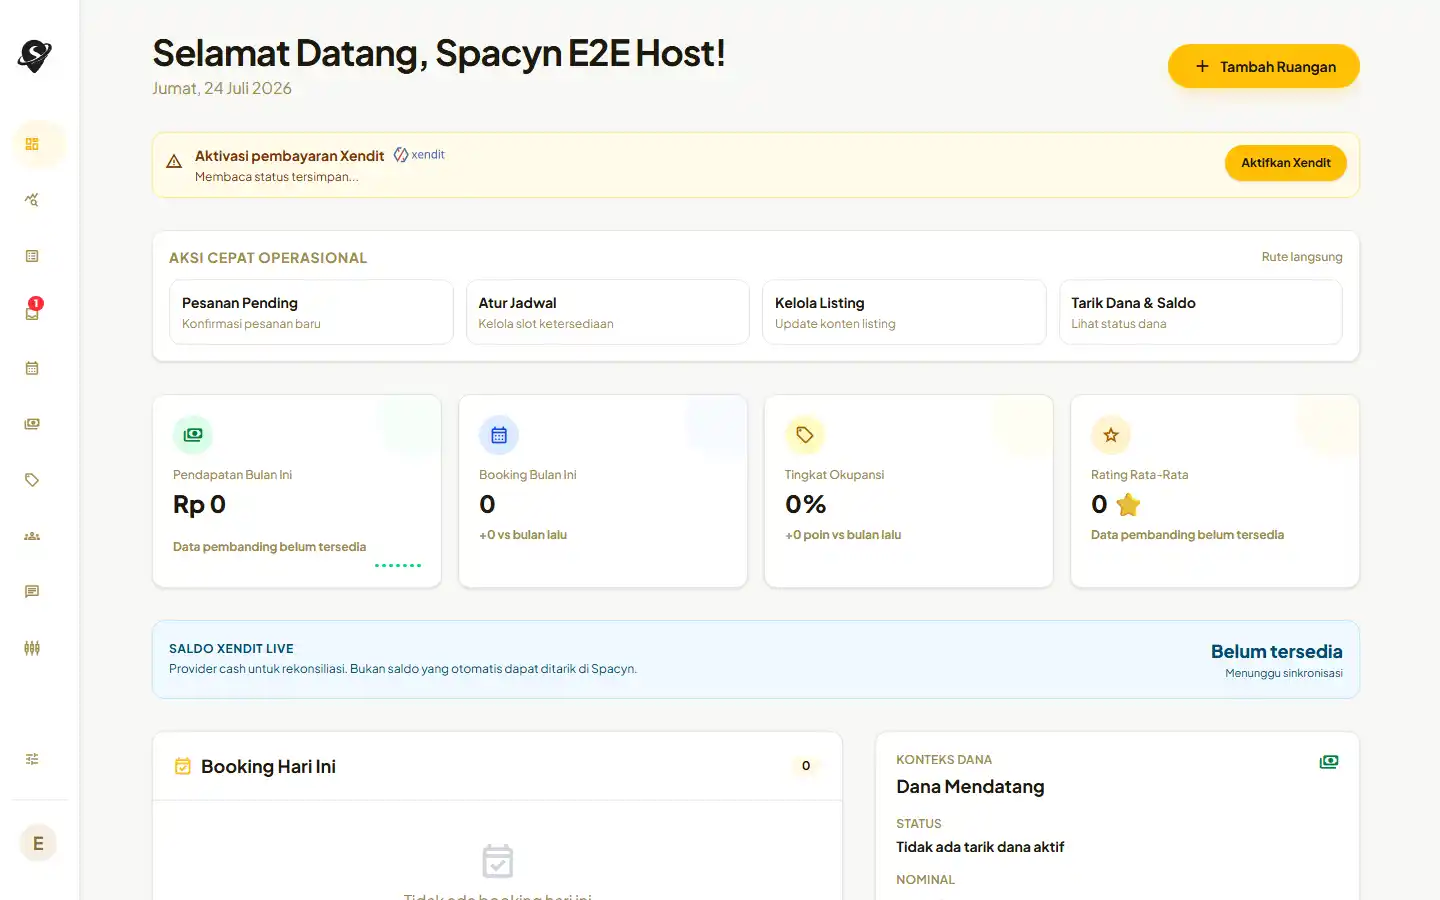Click the '+0 poin vs bulan lalu' text
The height and width of the screenshot is (900, 1440).
point(843,535)
